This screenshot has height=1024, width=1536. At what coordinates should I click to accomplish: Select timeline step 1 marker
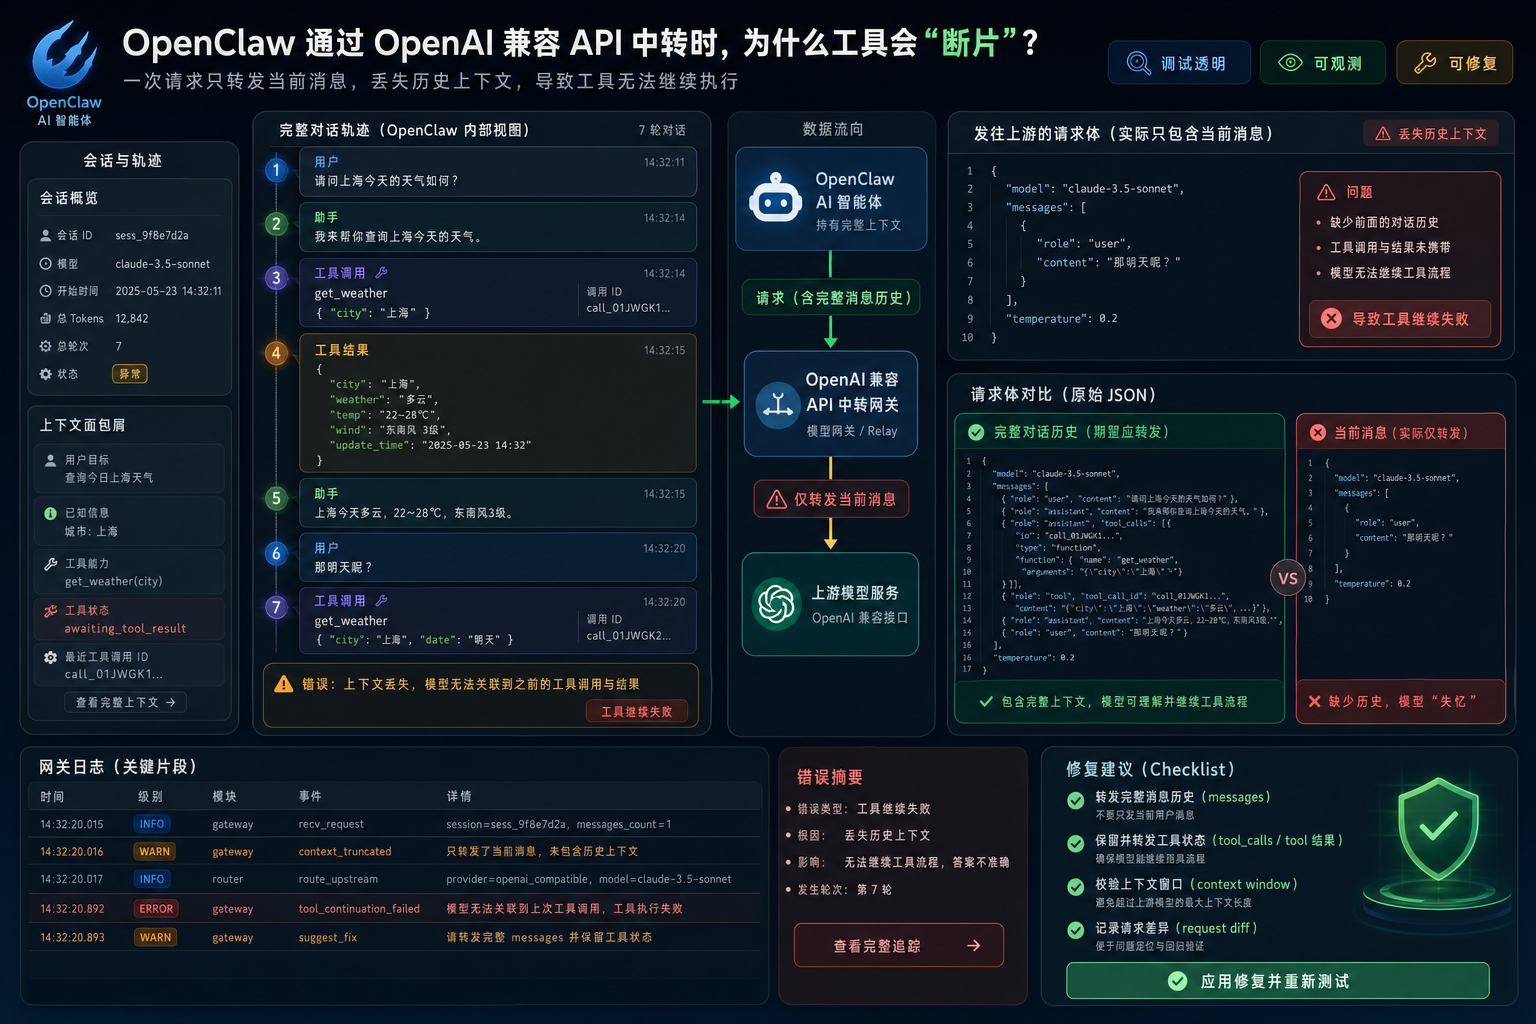pos(277,170)
